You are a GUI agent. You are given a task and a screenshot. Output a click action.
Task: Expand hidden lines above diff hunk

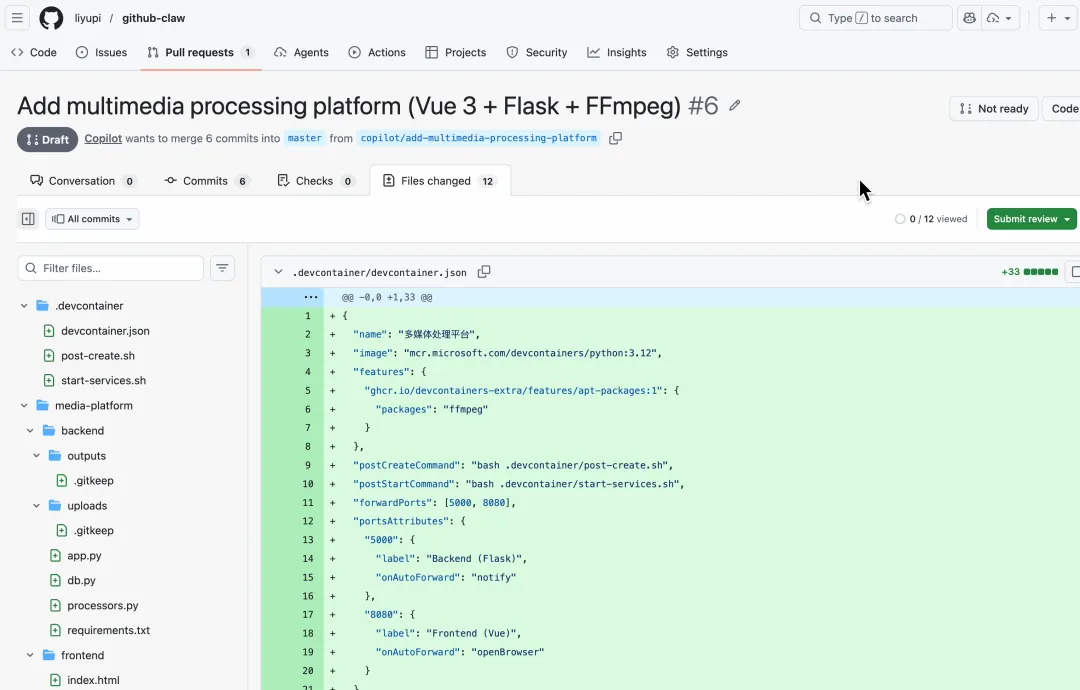(310, 297)
